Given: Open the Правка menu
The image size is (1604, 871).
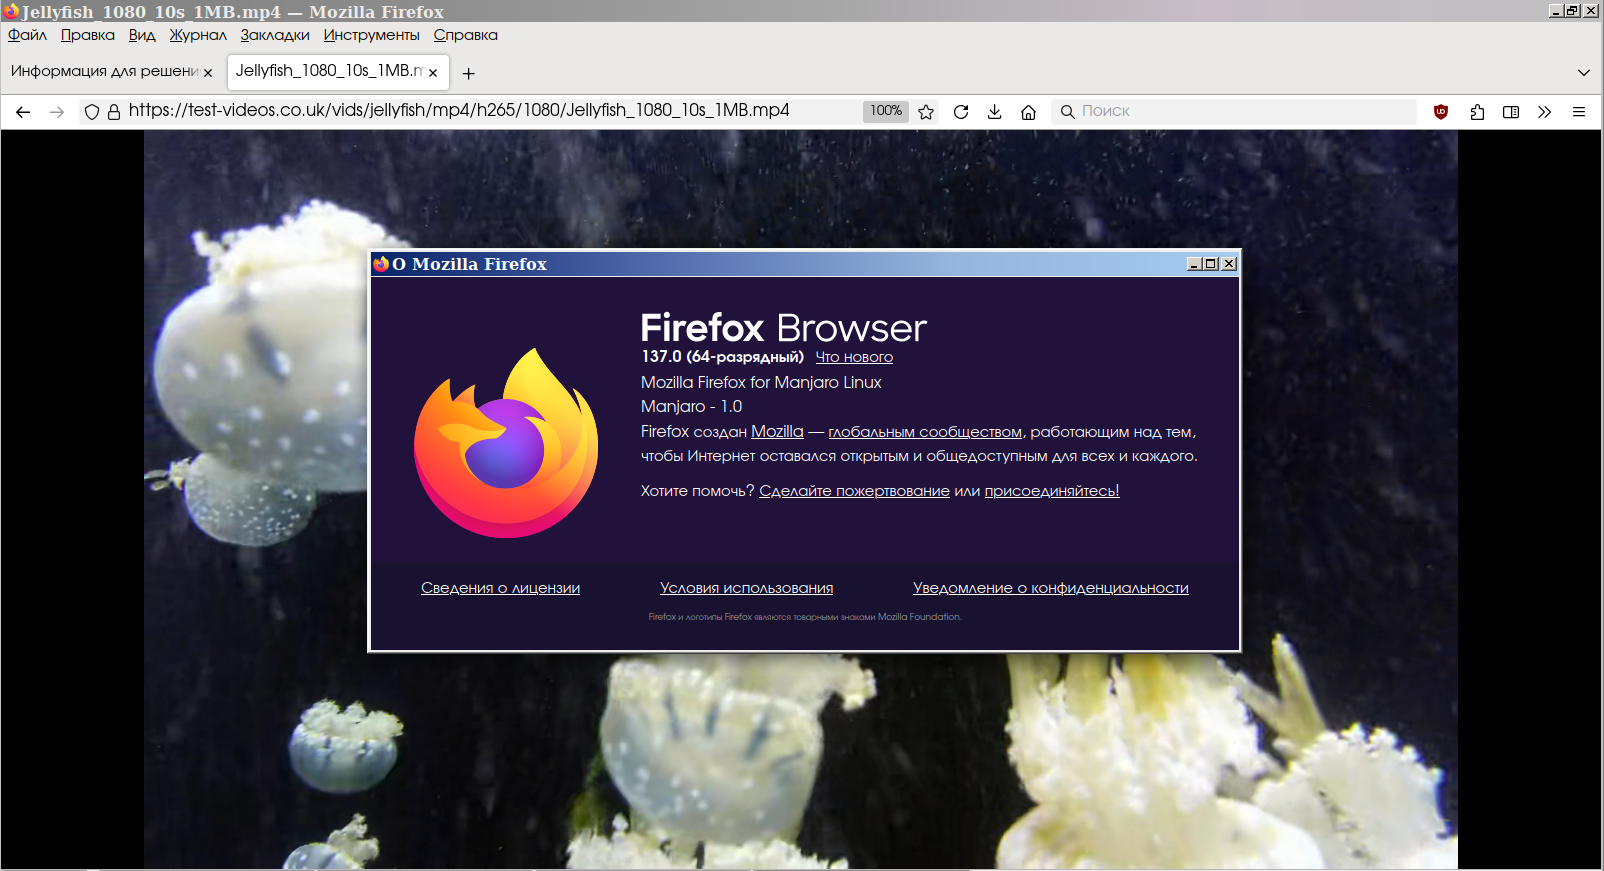Looking at the screenshot, I should point(88,35).
